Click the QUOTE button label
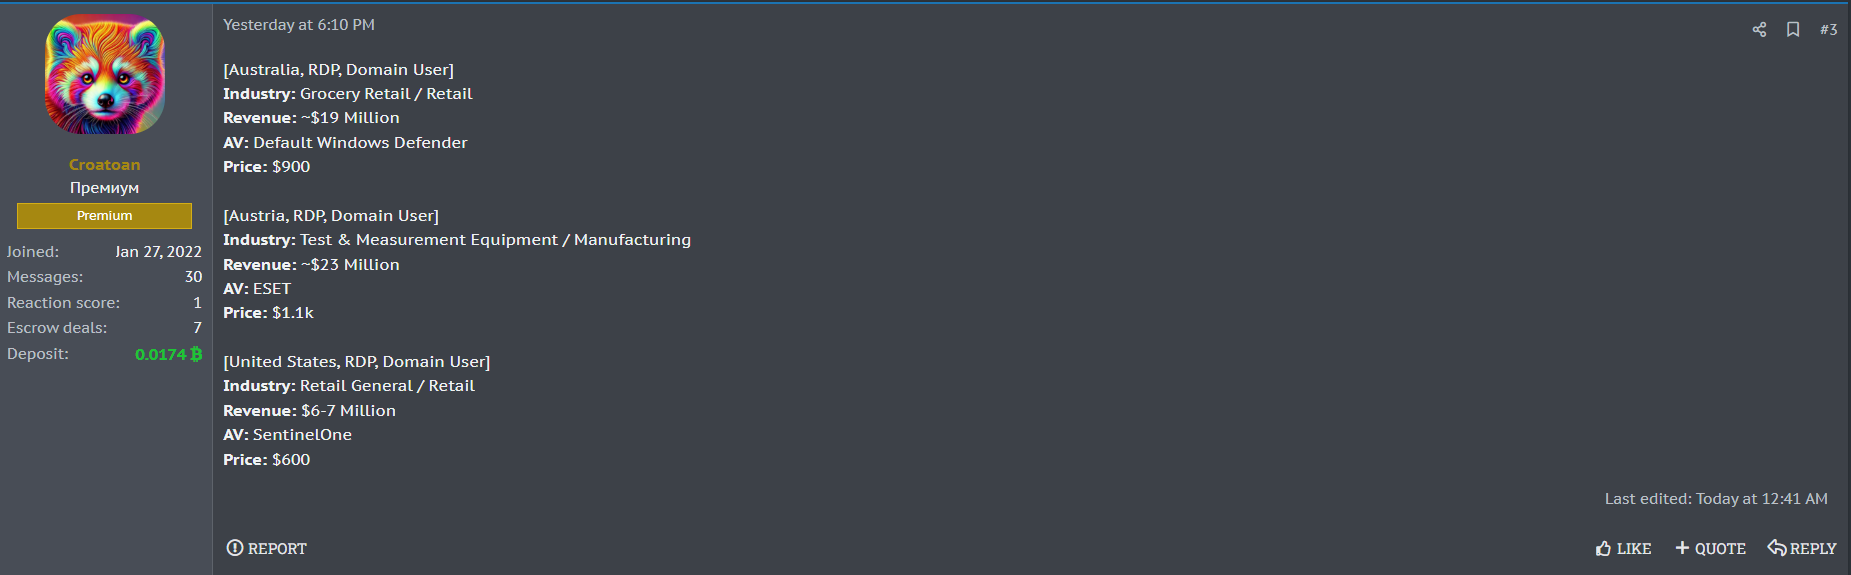The image size is (1851, 575). pyautogui.click(x=1720, y=549)
